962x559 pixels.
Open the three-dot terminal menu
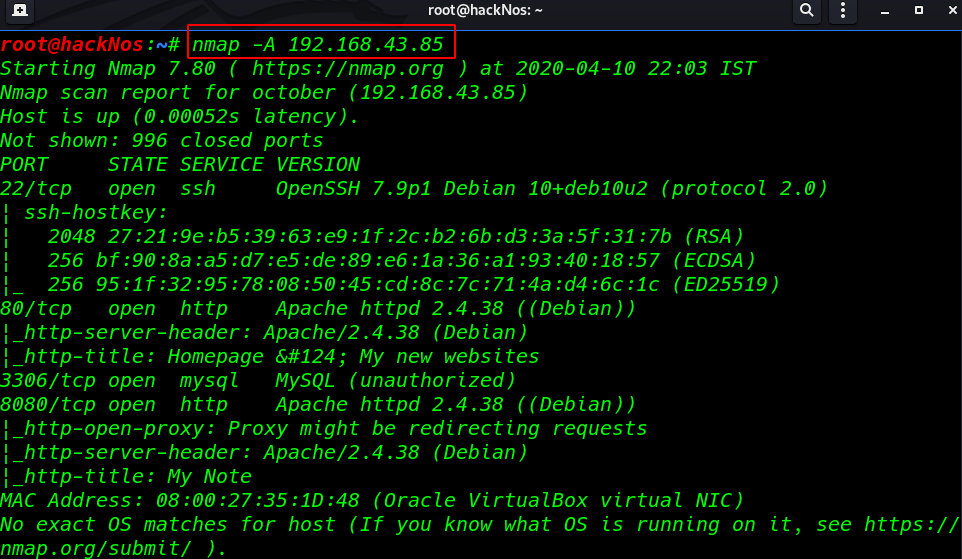(843, 10)
